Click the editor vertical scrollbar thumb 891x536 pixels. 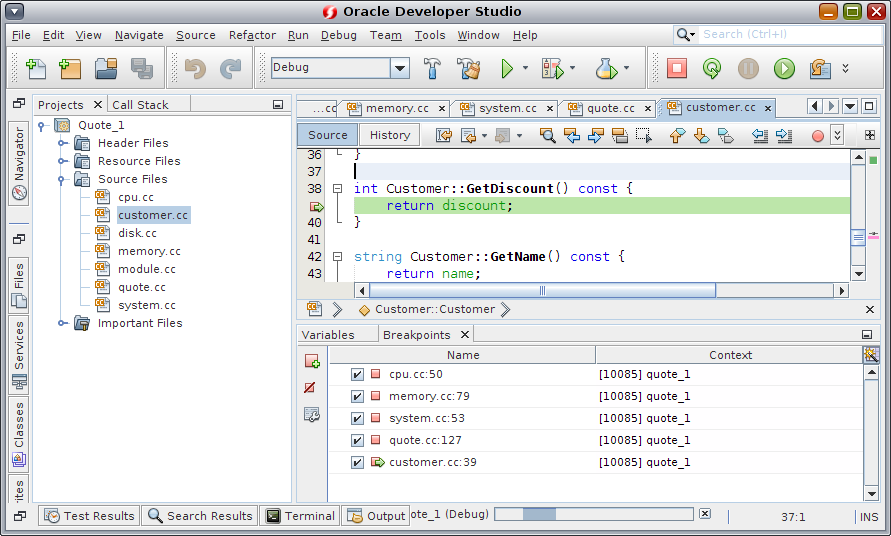[x=858, y=238]
